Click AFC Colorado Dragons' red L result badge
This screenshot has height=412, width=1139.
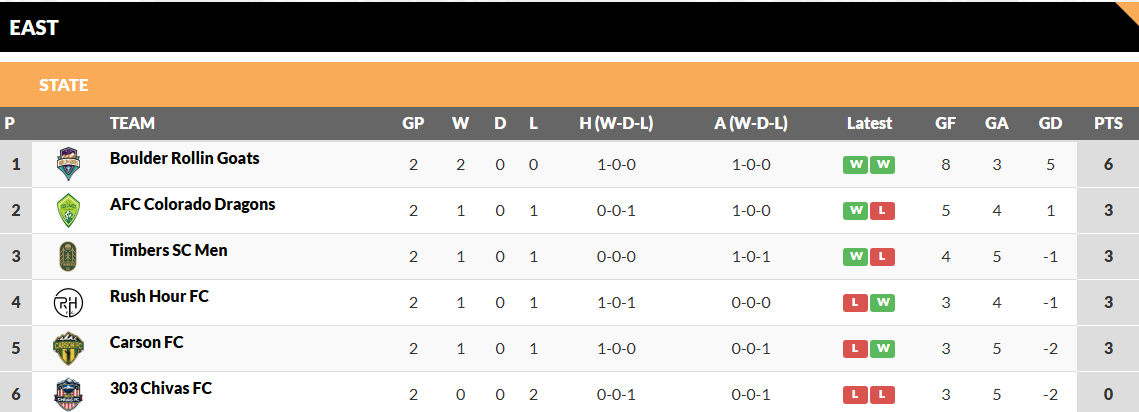[882, 211]
